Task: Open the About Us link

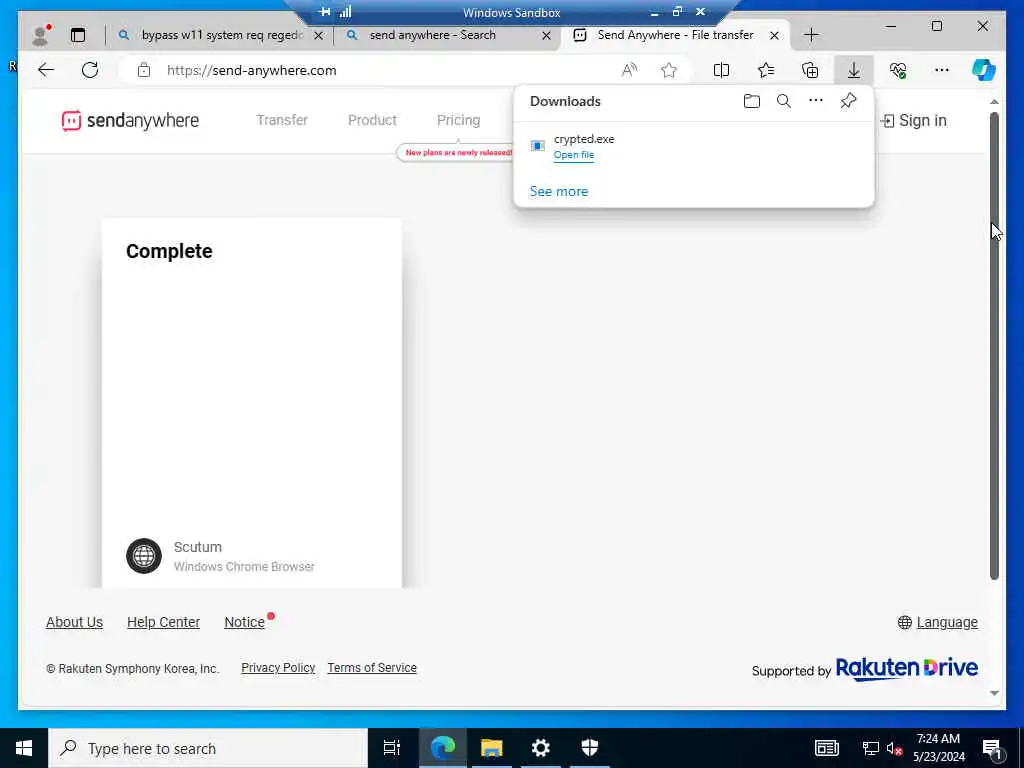Action: click(x=74, y=622)
